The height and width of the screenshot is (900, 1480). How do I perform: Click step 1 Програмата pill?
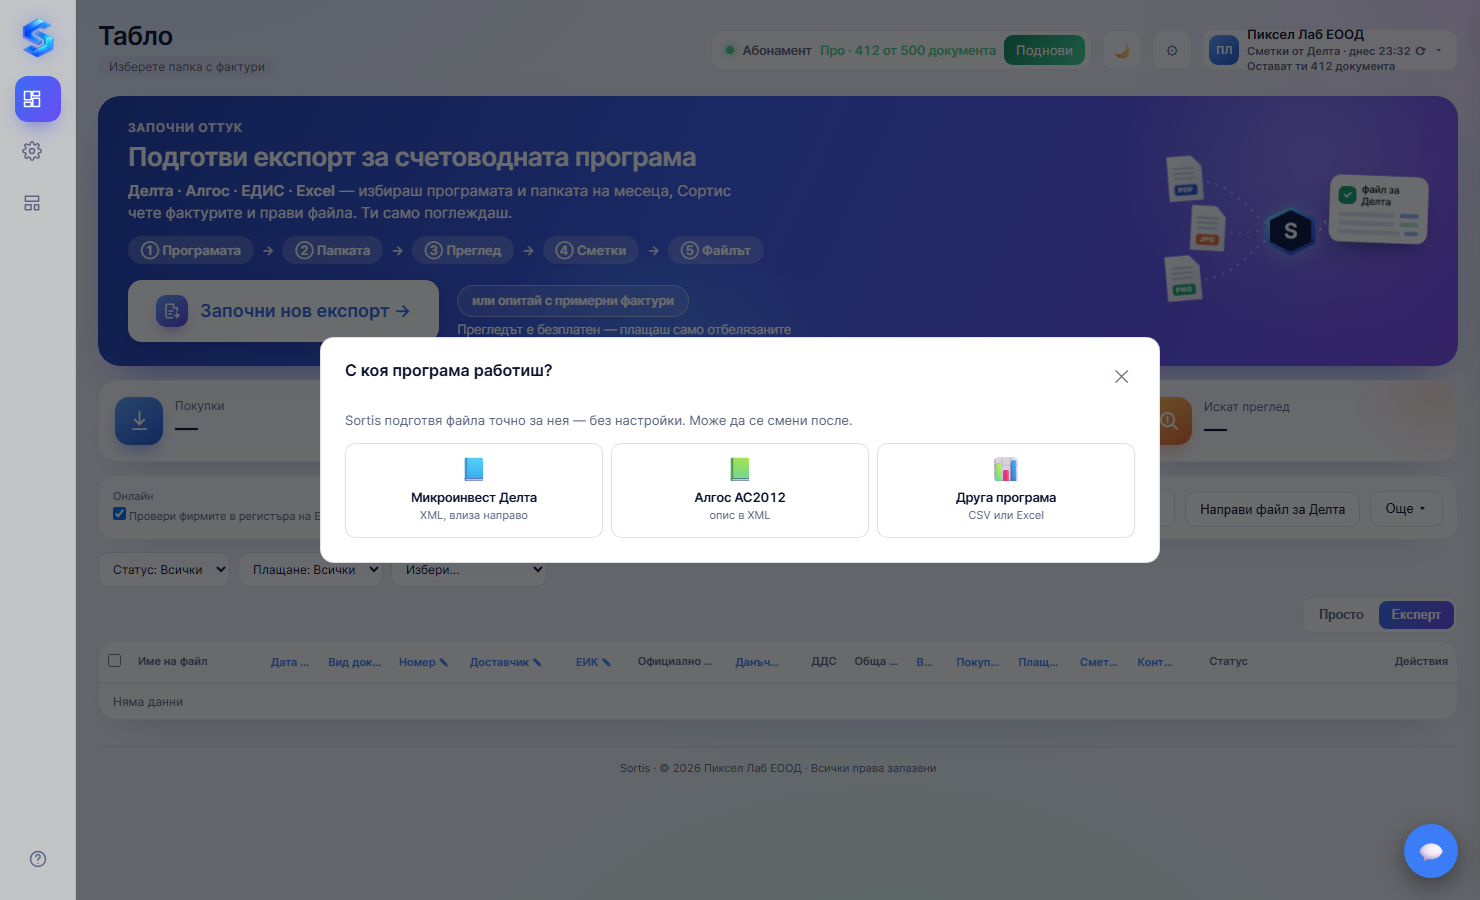coord(191,250)
